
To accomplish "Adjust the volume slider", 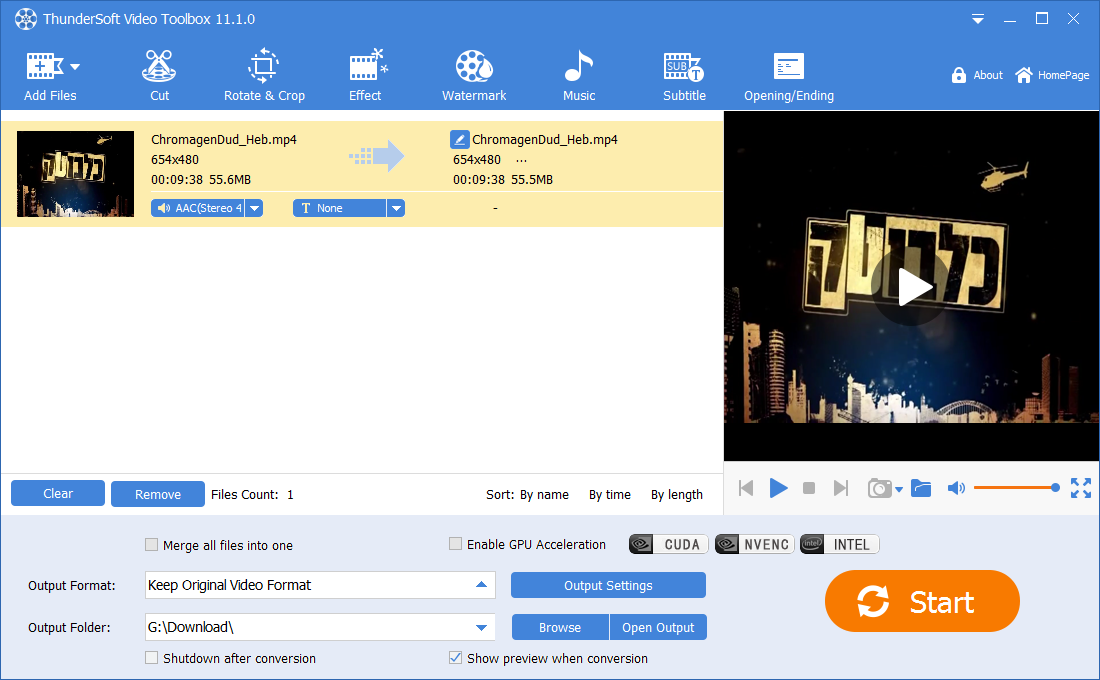I will coord(1015,487).
